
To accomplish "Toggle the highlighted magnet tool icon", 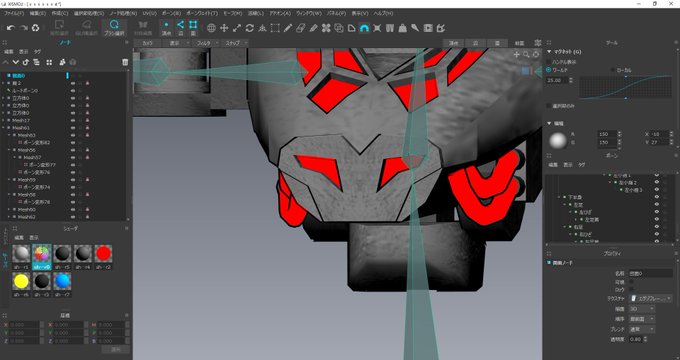I will 364,28.
